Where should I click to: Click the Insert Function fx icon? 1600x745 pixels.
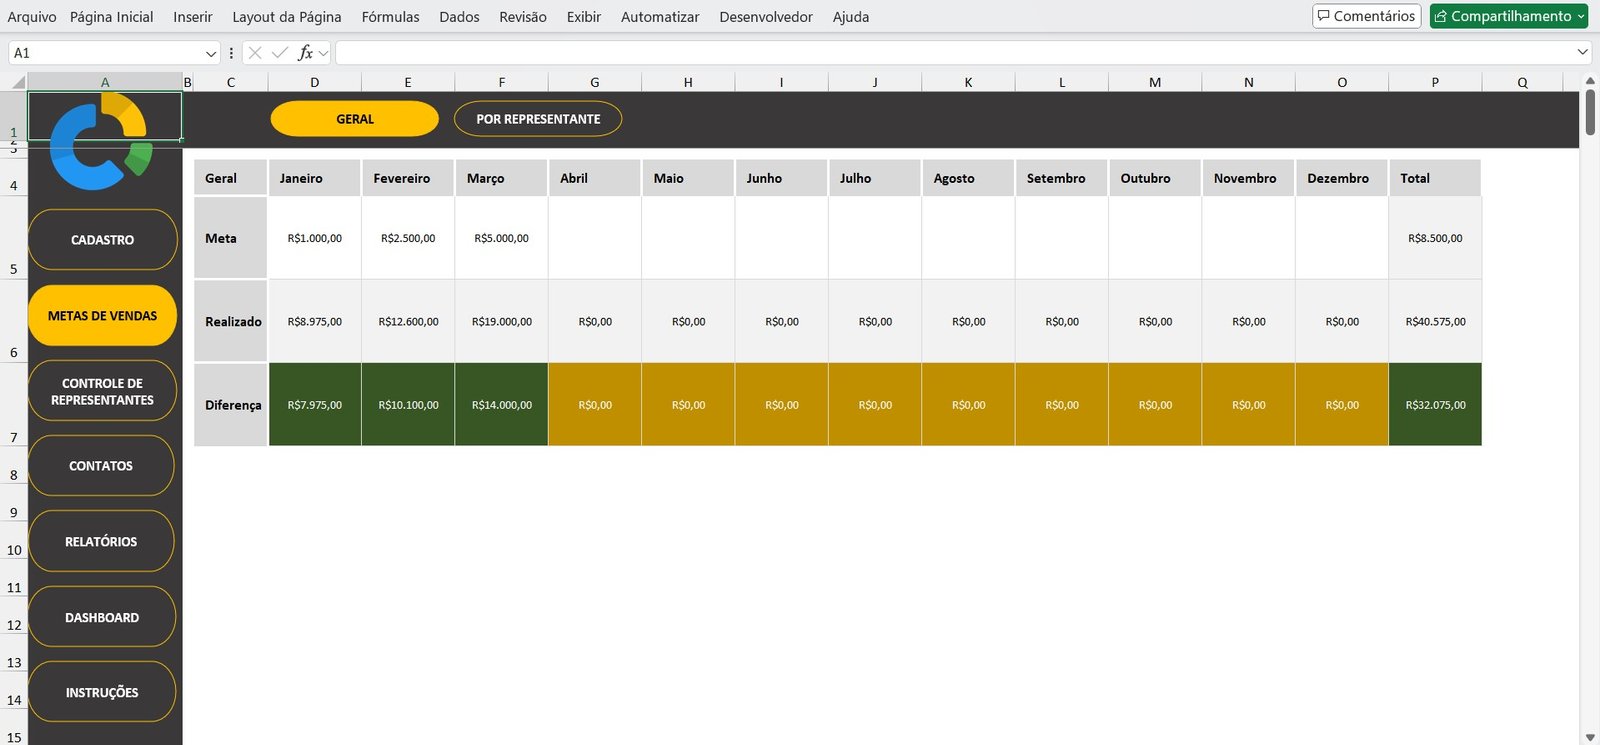pyautogui.click(x=305, y=53)
